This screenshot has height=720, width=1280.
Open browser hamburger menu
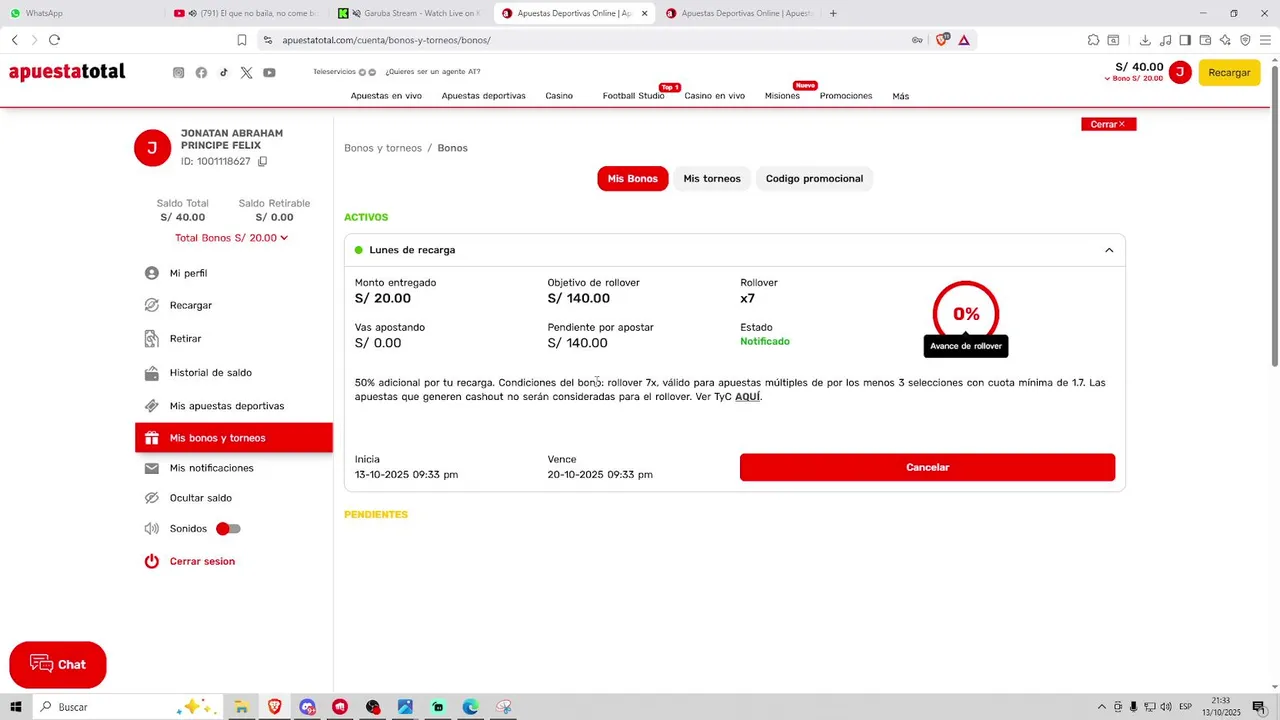[1265, 40]
